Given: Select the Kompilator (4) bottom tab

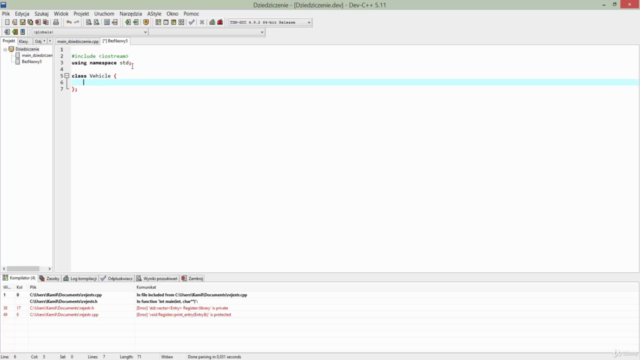Looking at the screenshot, I should tap(19, 278).
